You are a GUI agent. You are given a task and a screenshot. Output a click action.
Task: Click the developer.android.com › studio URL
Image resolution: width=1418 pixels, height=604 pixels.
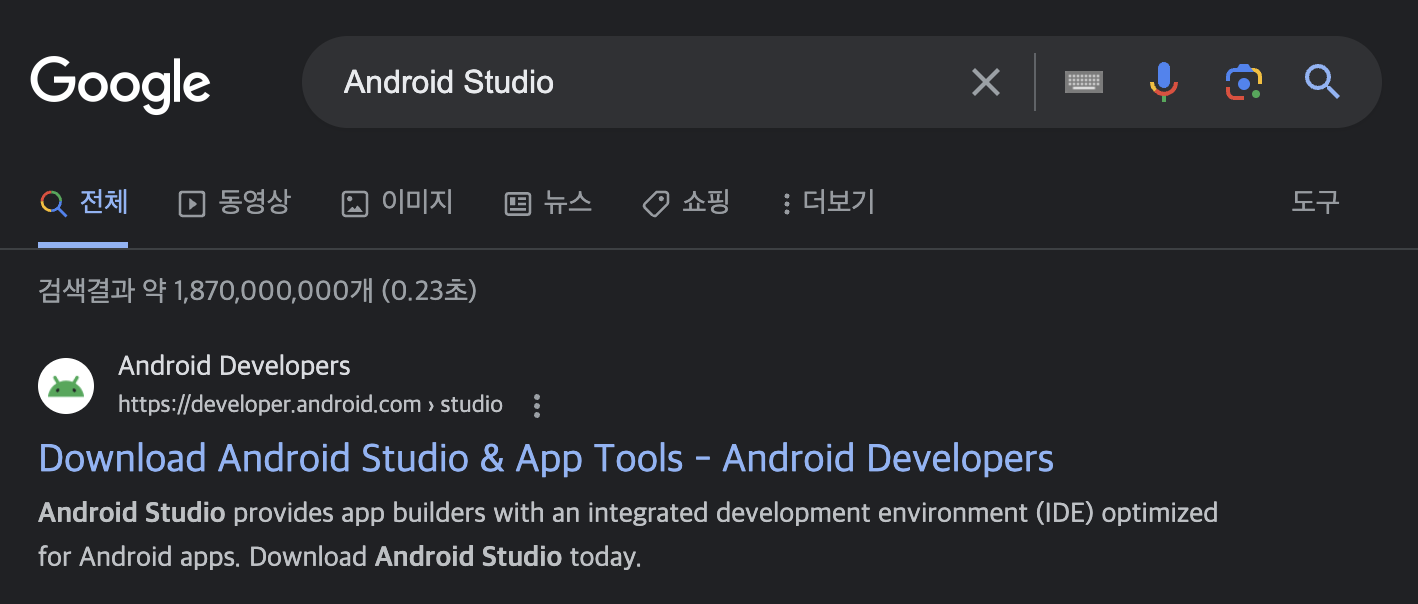coord(310,405)
